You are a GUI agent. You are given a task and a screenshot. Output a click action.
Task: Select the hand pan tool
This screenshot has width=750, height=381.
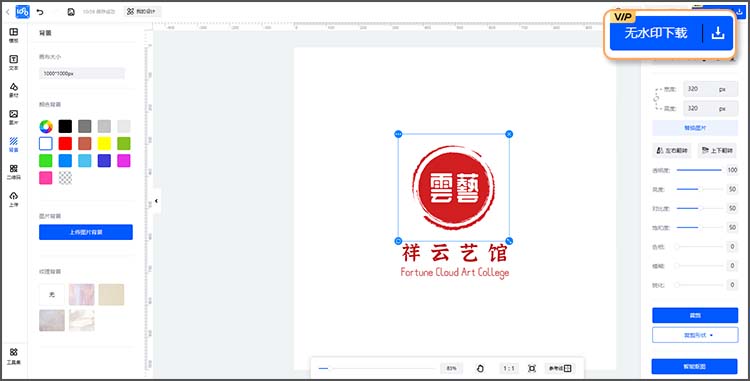[x=480, y=368]
